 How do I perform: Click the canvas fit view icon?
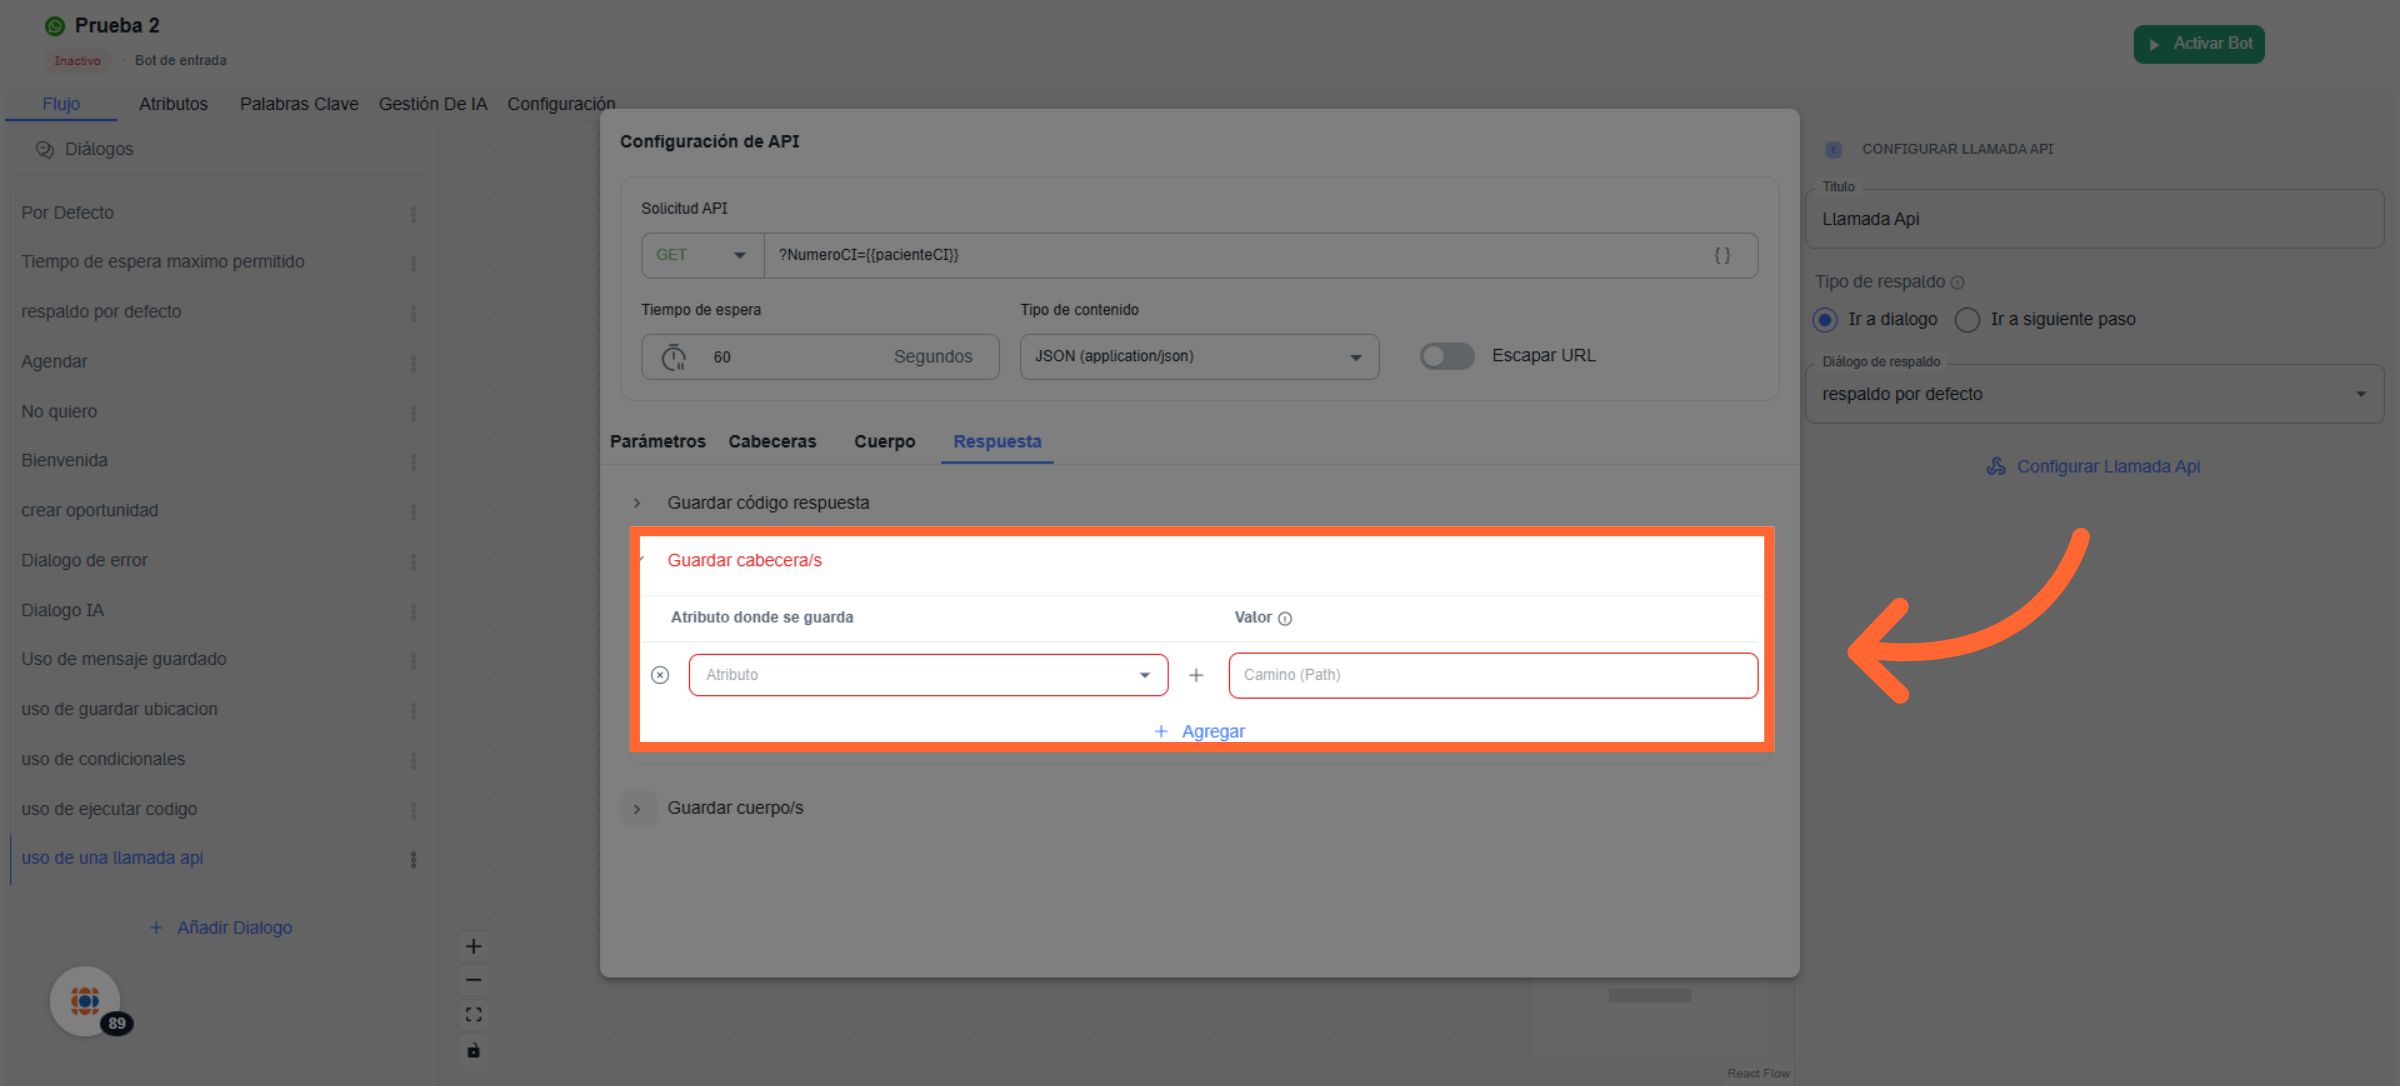point(474,1015)
